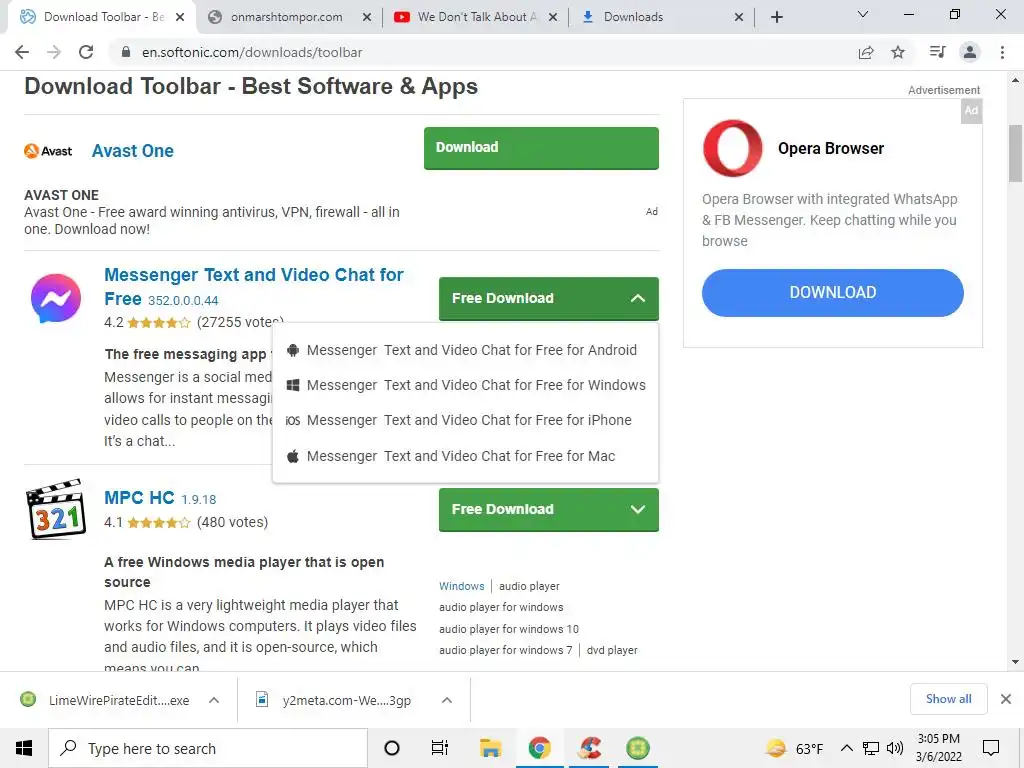Viewport: 1024px width, 768px height.
Task: Click the green LimeWire icon on the taskbar
Action: 638,748
